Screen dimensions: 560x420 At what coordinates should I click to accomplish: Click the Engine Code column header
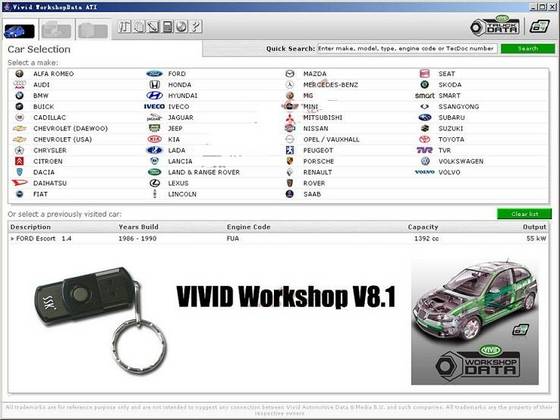tap(249, 227)
